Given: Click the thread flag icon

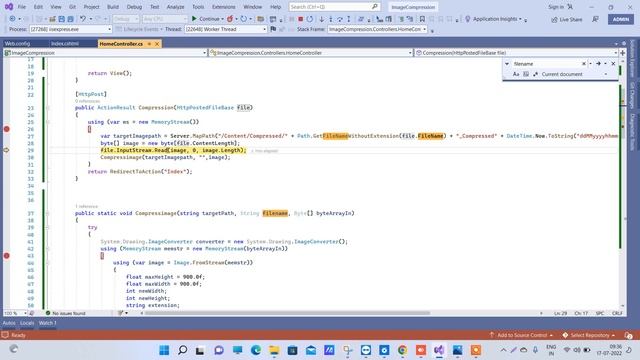Looking at the screenshot, I should click(273, 29).
